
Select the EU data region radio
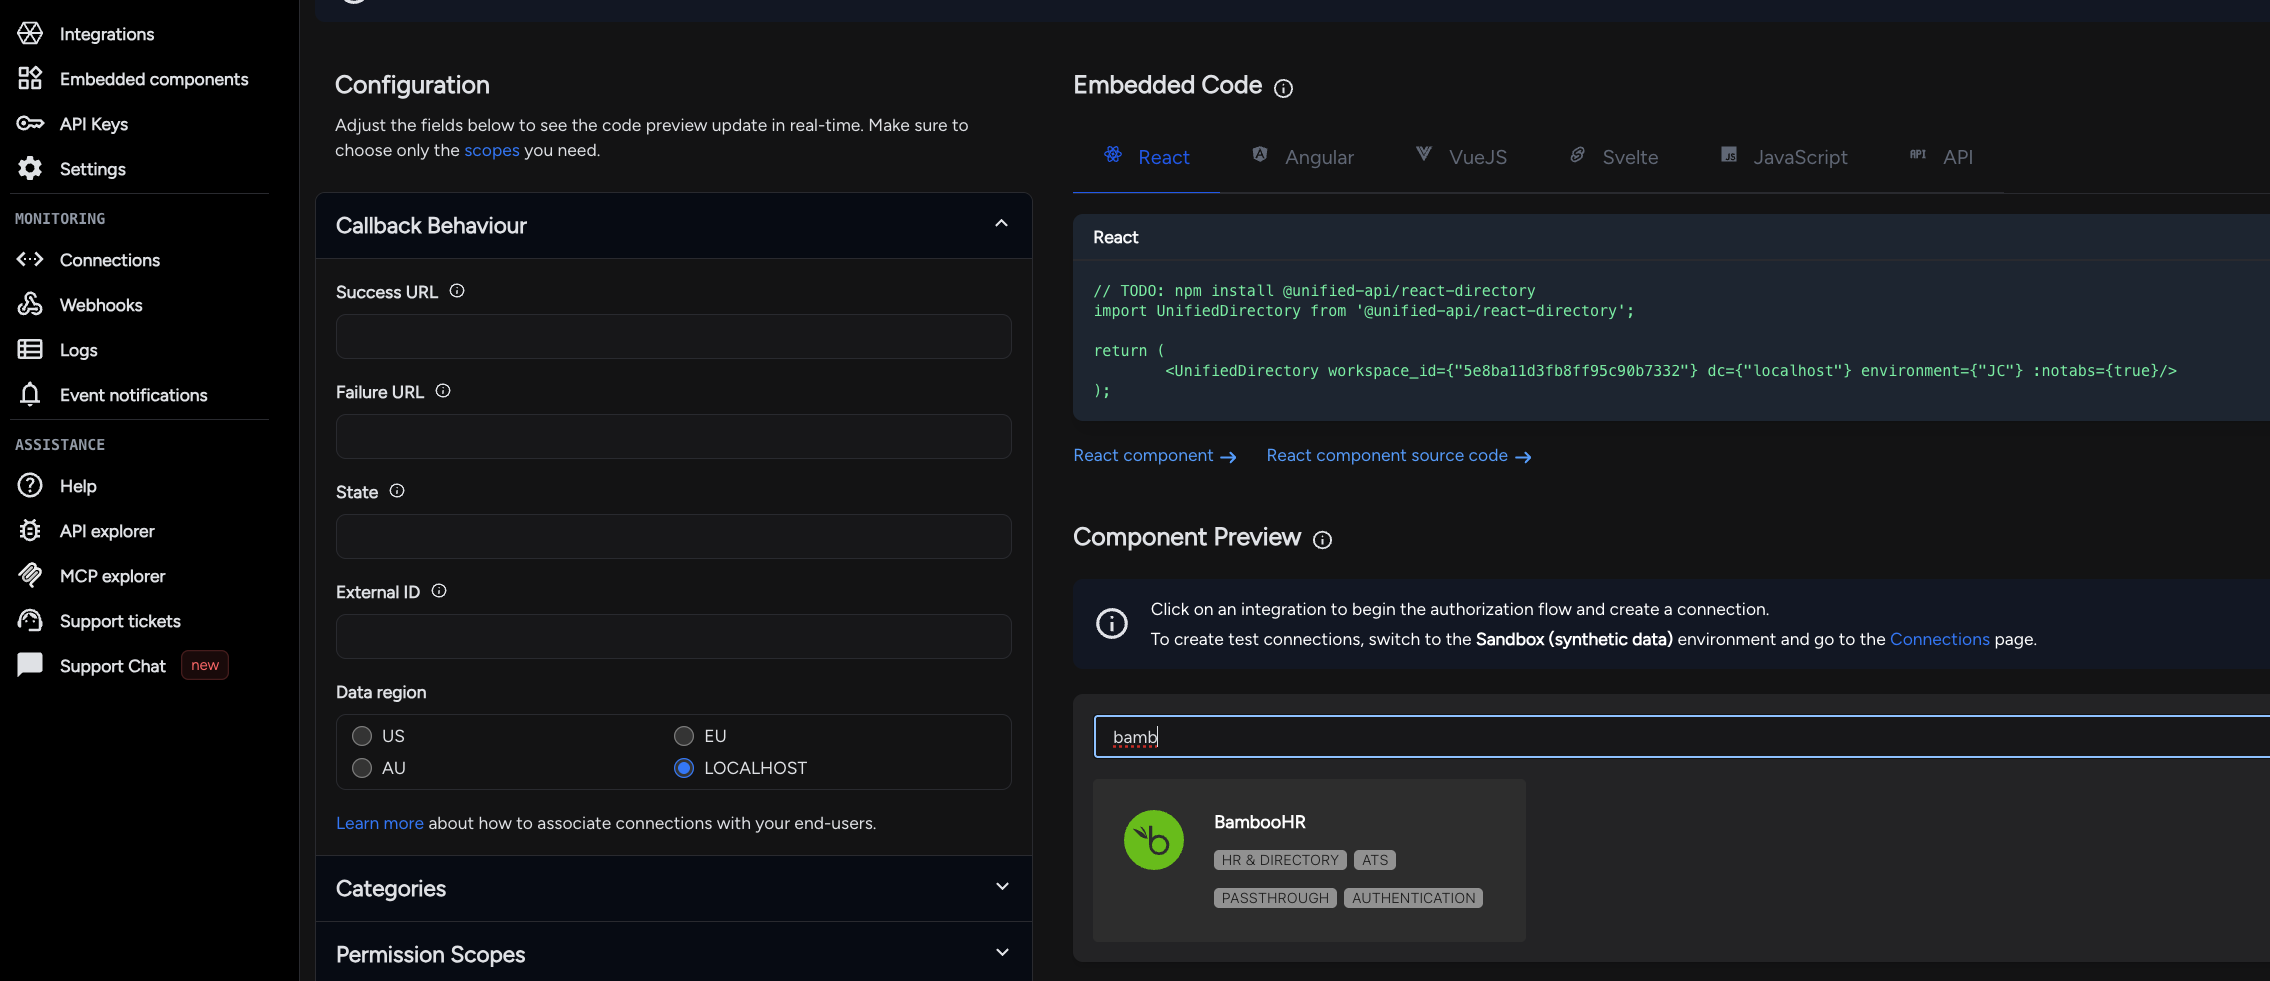pos(684,736)
